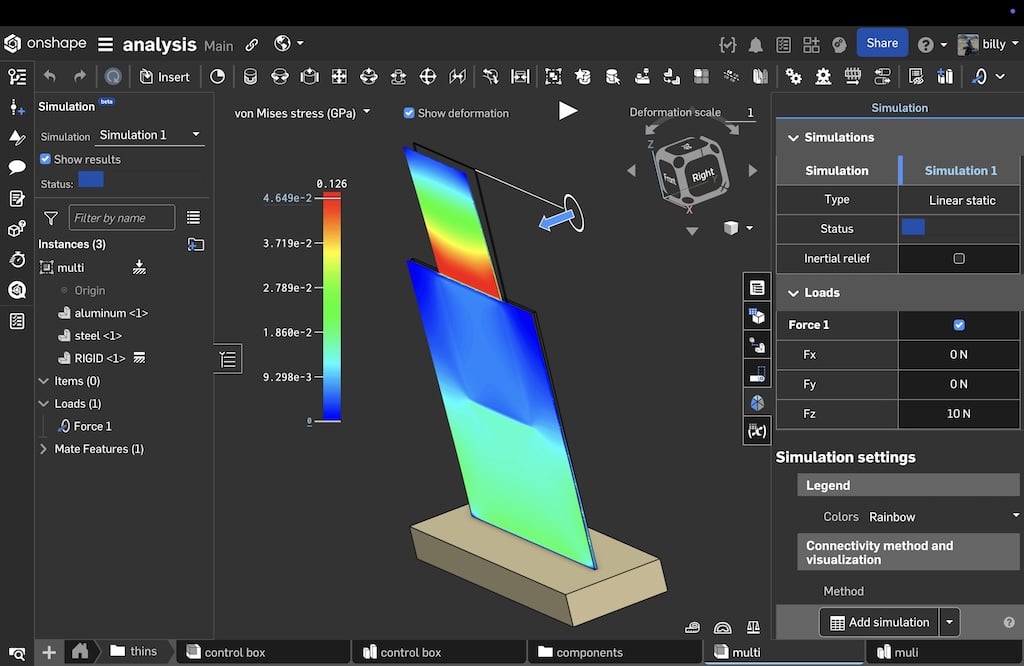The height and width of the screenshot is (666, 1024).
Task: Click the Filter by name field
Action: [x=121, y=218]
